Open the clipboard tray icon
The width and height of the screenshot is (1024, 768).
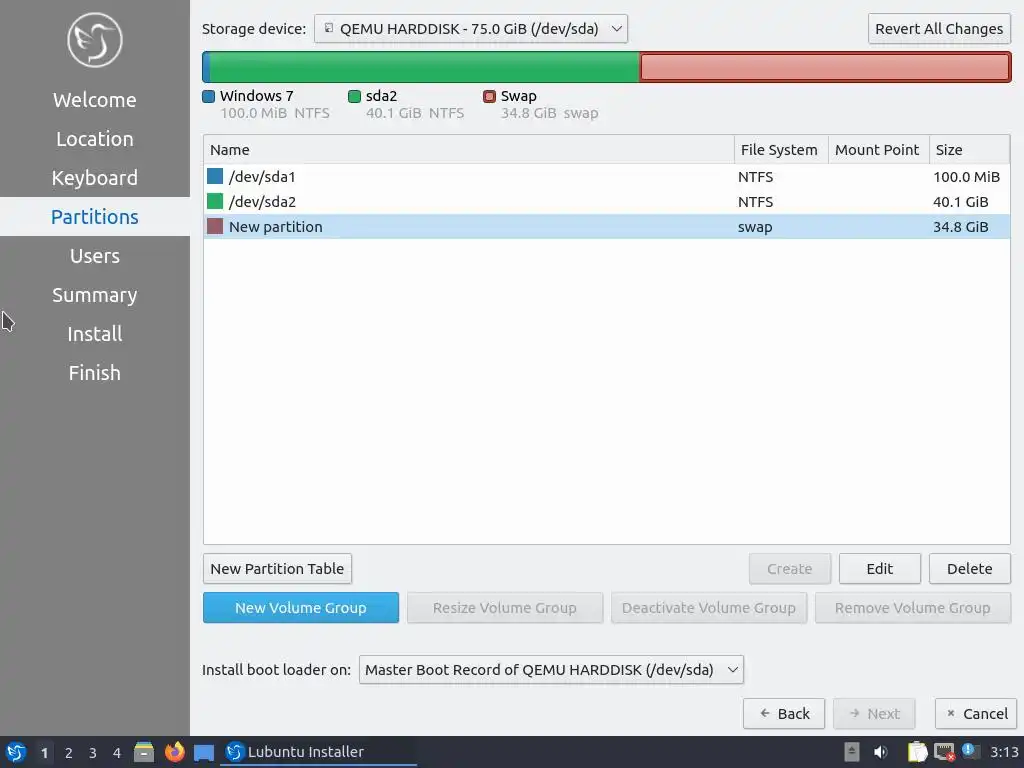917,752
